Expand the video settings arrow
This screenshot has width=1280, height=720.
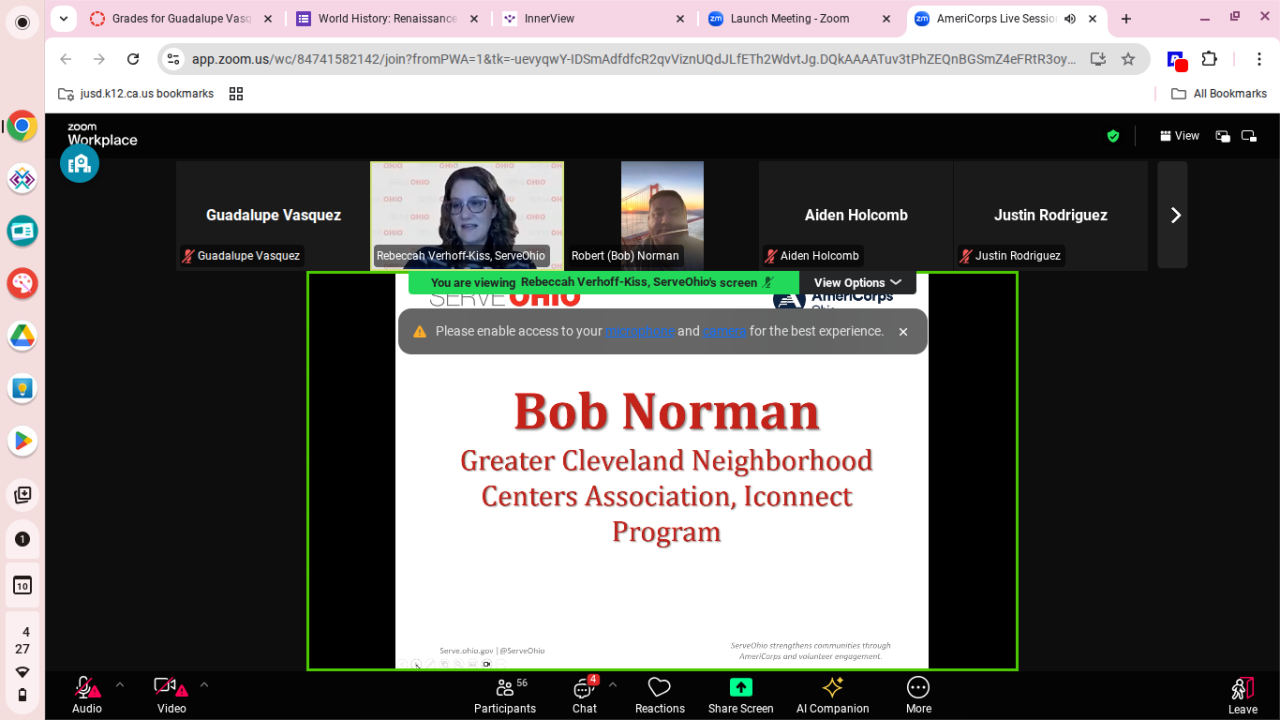(204, 685)
